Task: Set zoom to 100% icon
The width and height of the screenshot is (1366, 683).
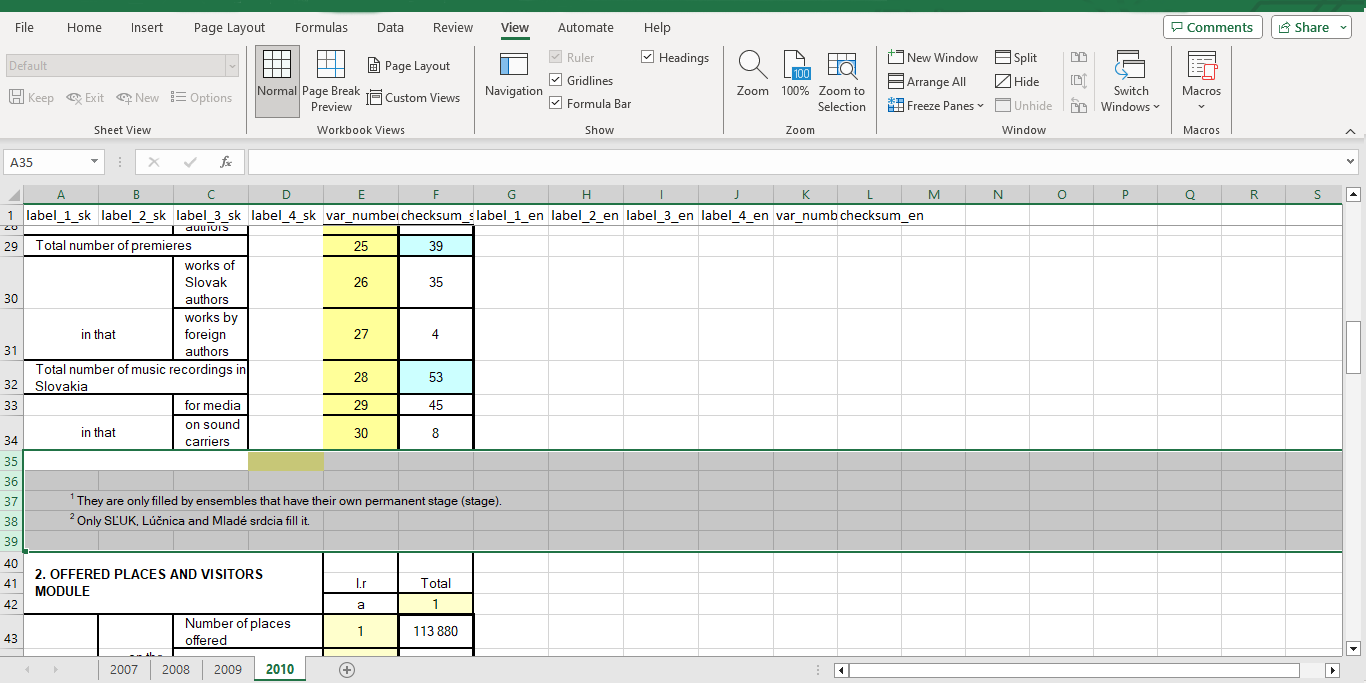Action: pos(795,68)
